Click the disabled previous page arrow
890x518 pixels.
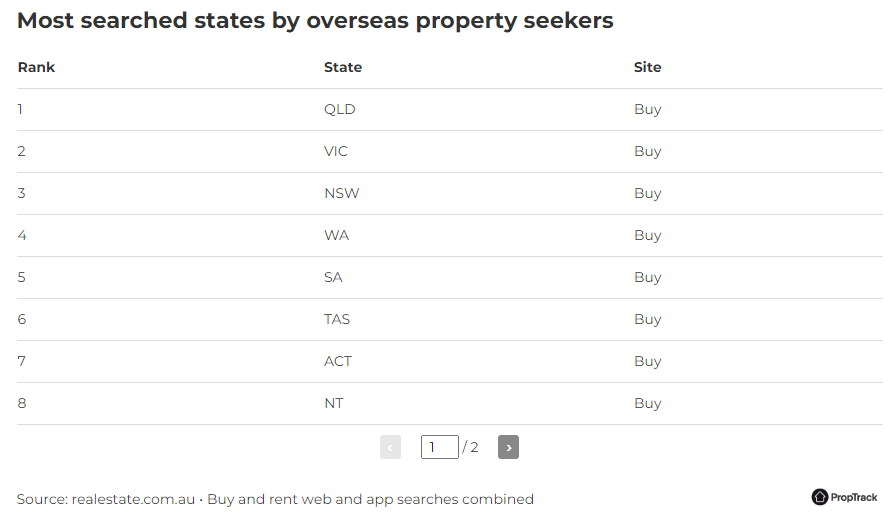(x=391, y=447)
